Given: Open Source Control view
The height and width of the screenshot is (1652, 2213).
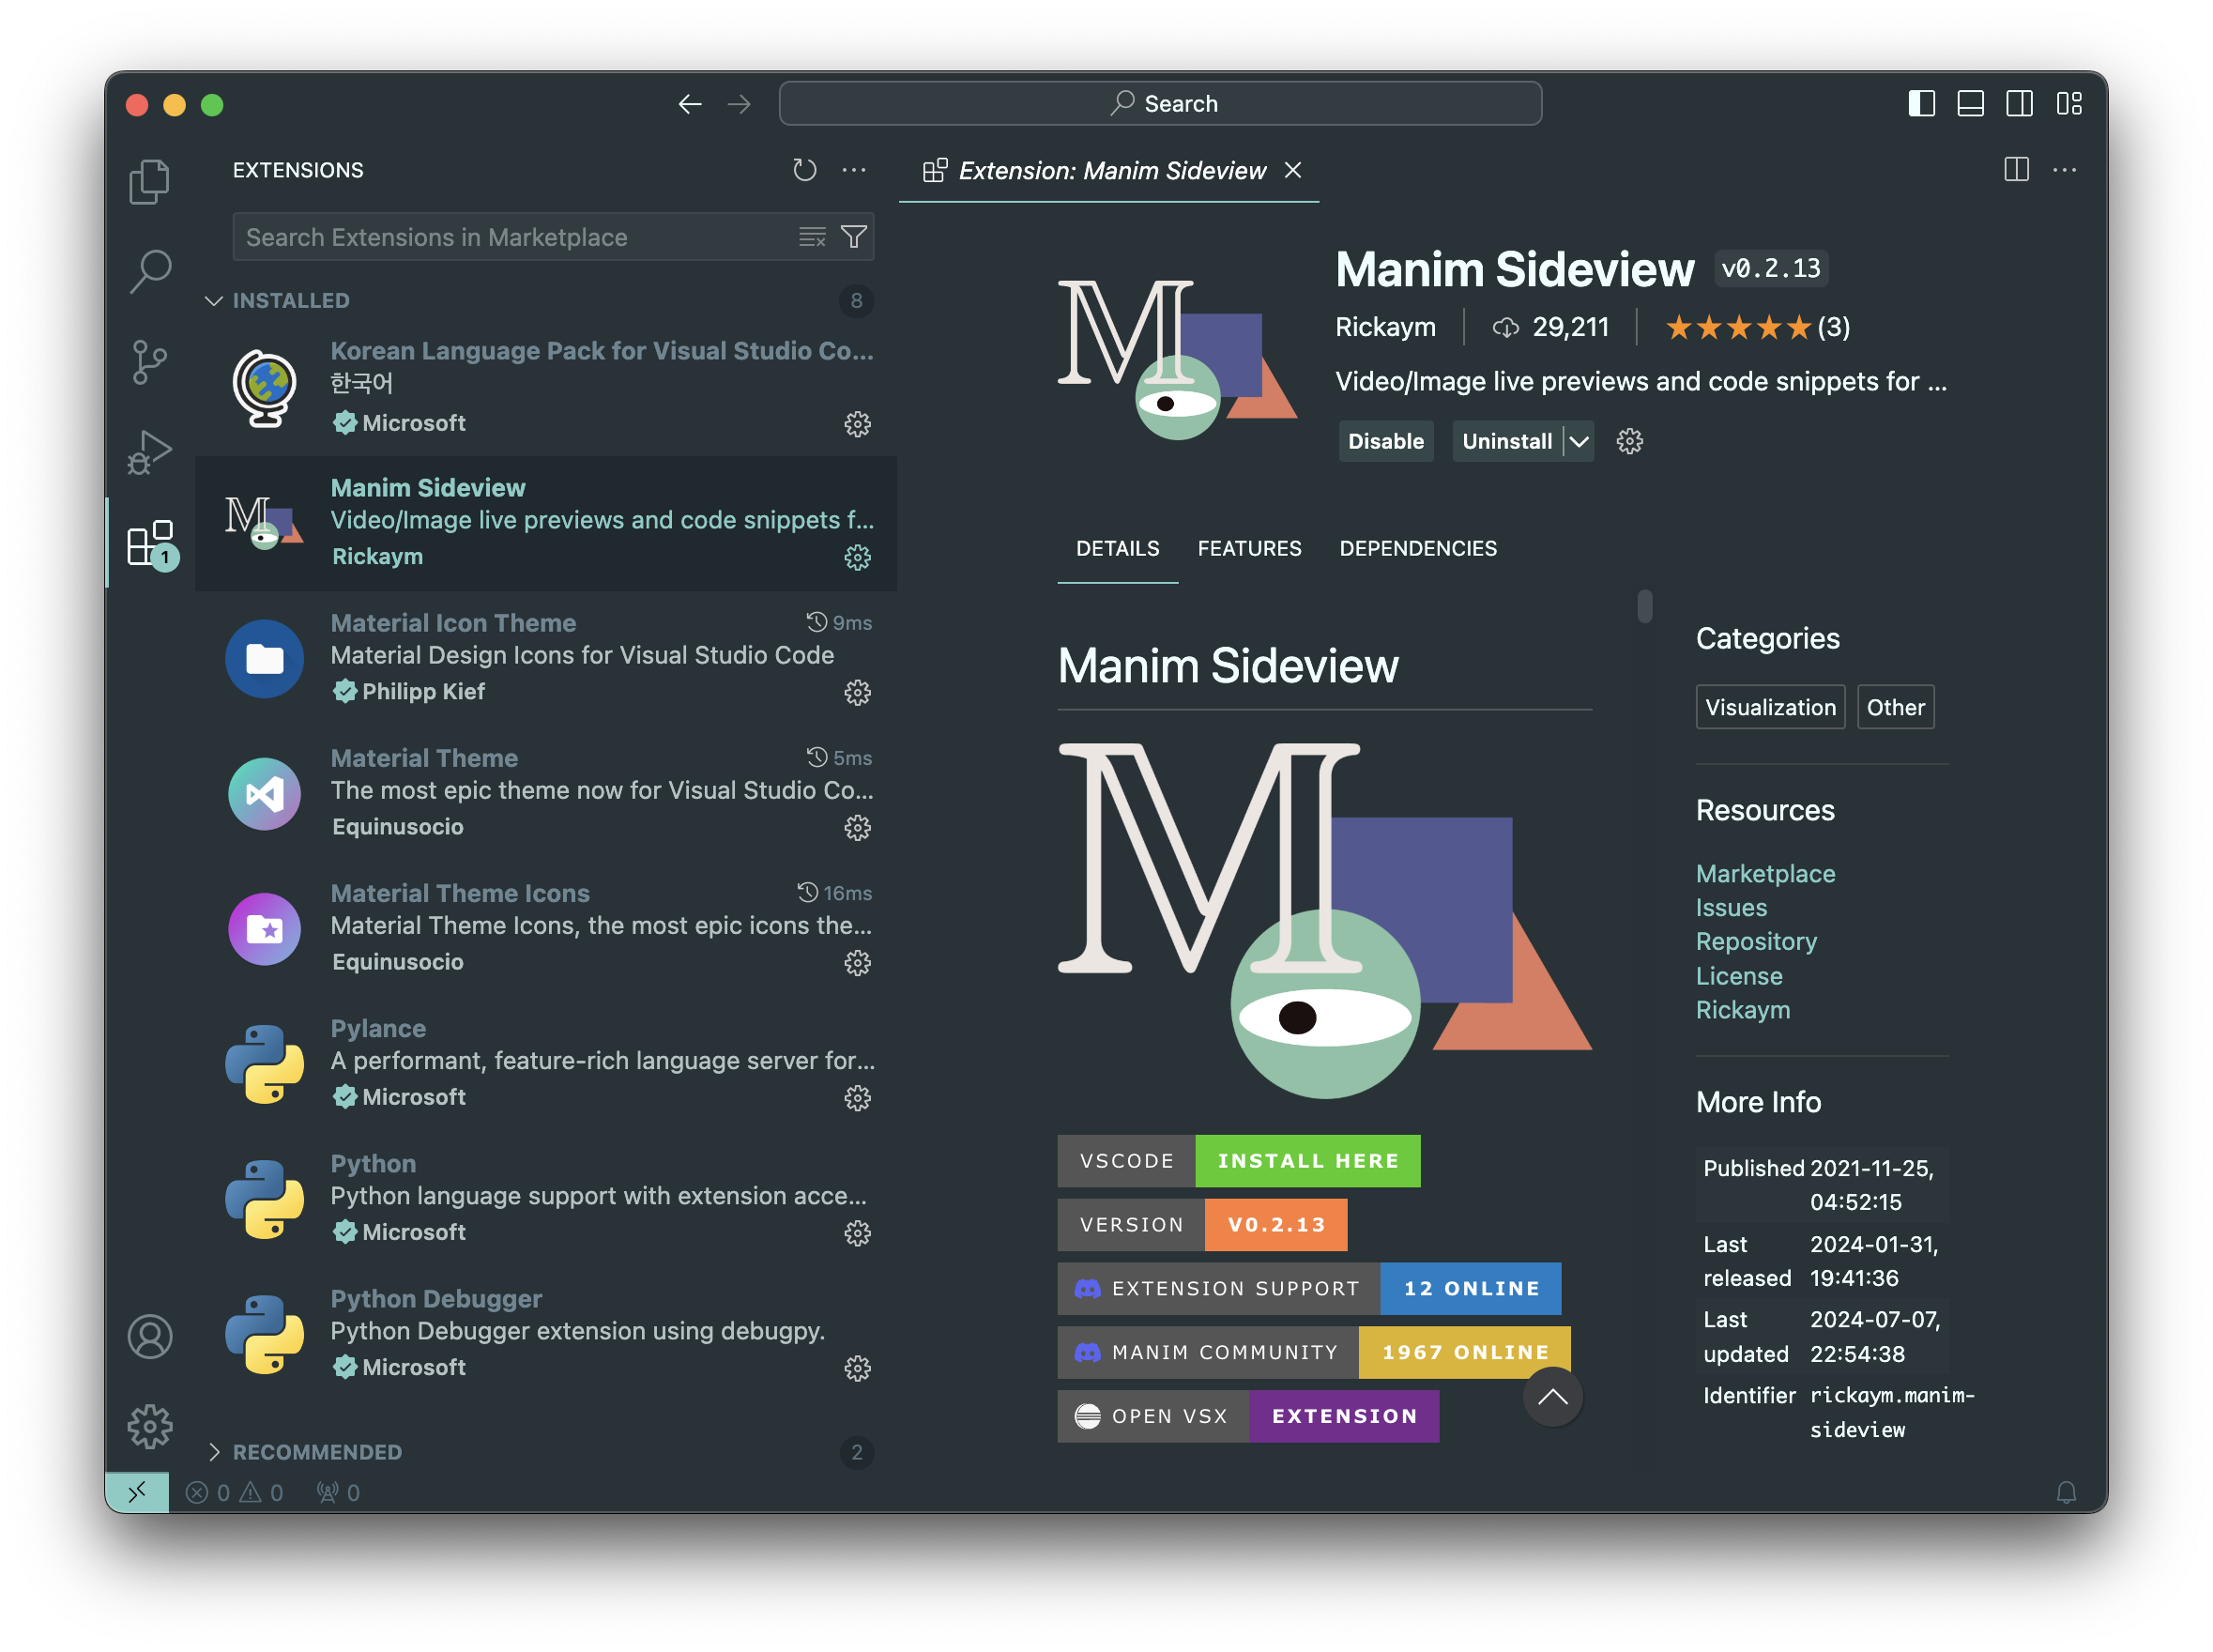Looking at the screenshot, I should 150,362.
